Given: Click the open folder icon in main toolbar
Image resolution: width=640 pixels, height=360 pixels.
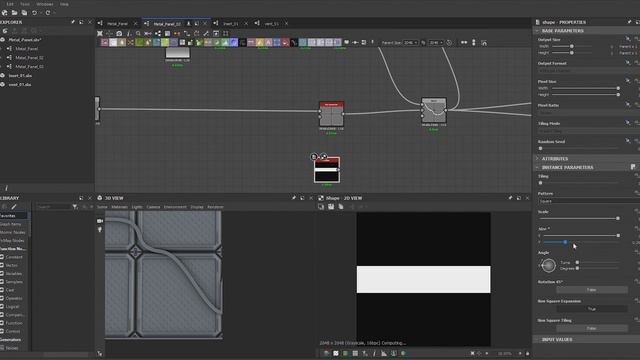Looking at the screenshot, I should tap(14, 13).
